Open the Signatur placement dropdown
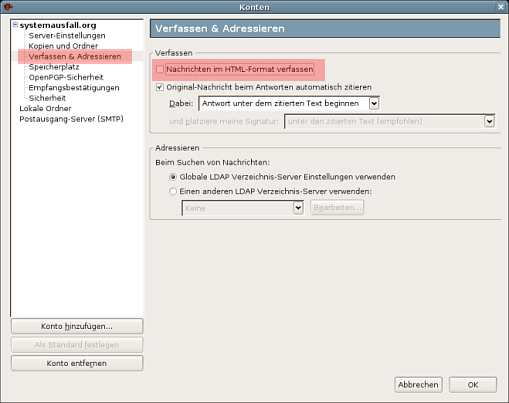 coord(389,121)
